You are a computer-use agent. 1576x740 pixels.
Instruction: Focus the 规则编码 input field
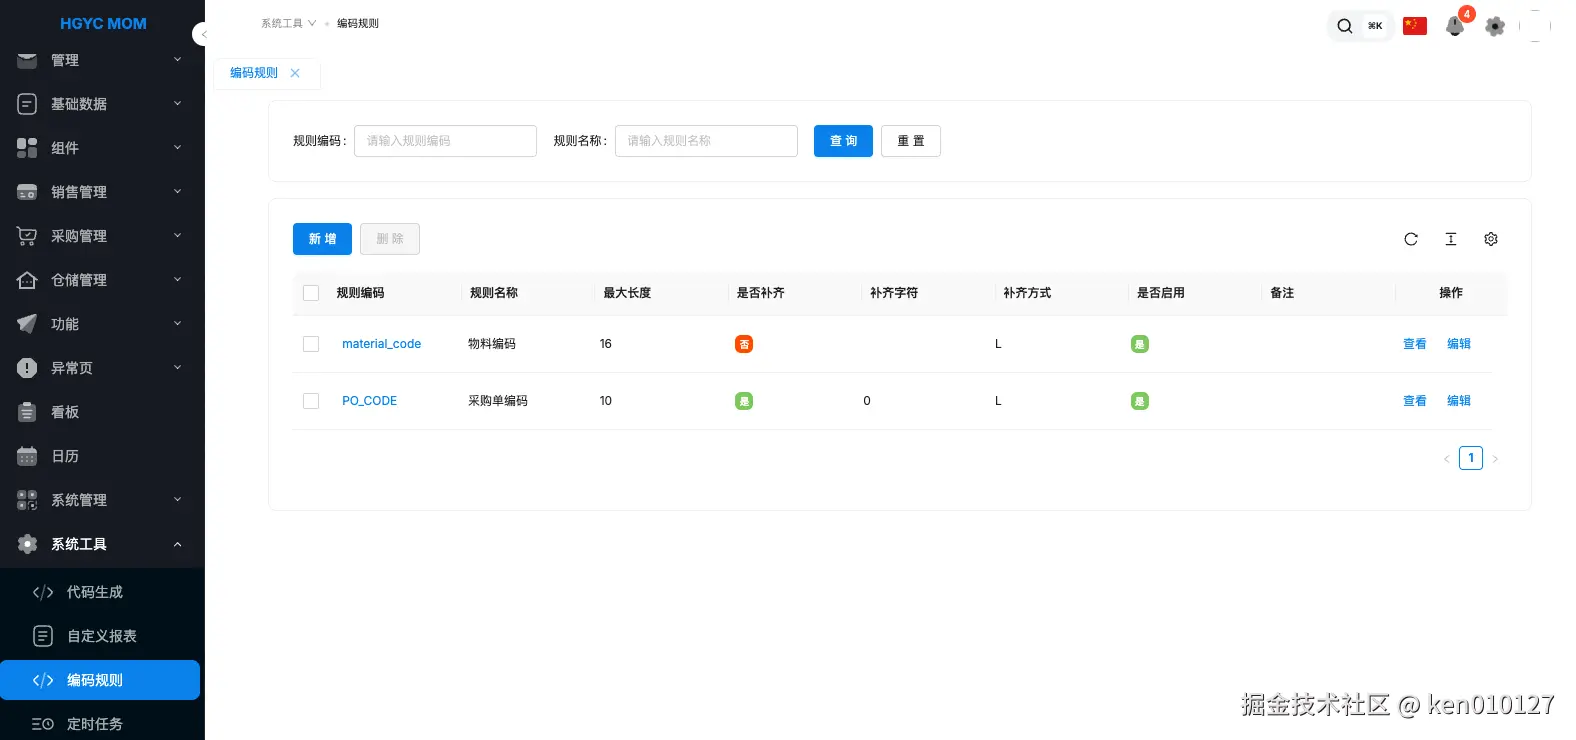(x=445, y=141)
